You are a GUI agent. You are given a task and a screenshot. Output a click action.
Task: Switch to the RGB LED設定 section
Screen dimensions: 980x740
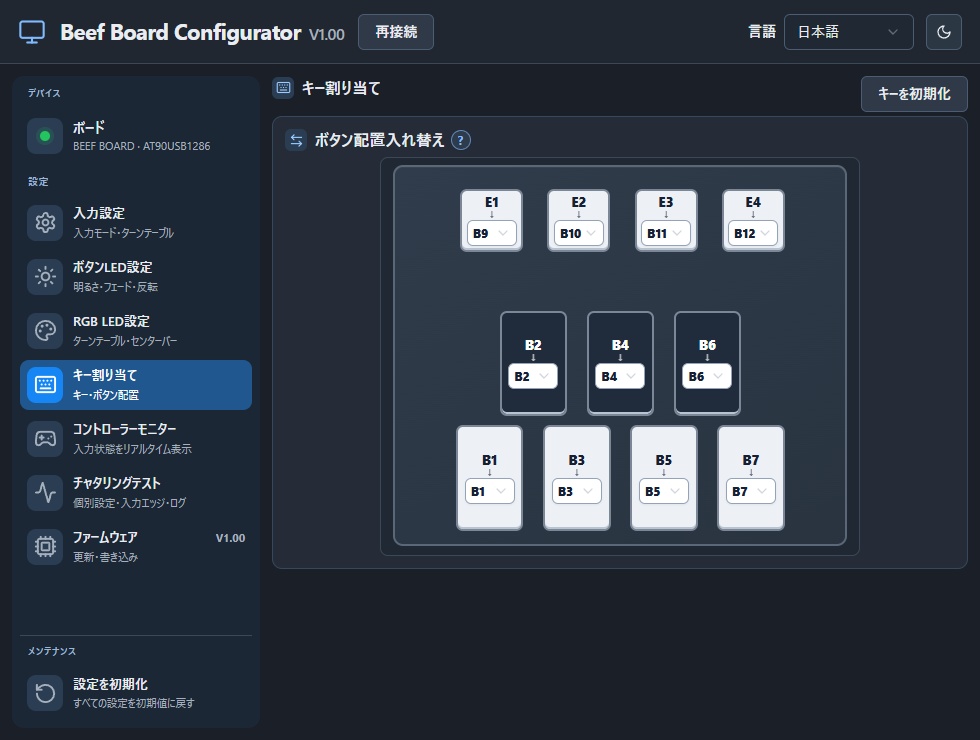[x=136, y=331]
